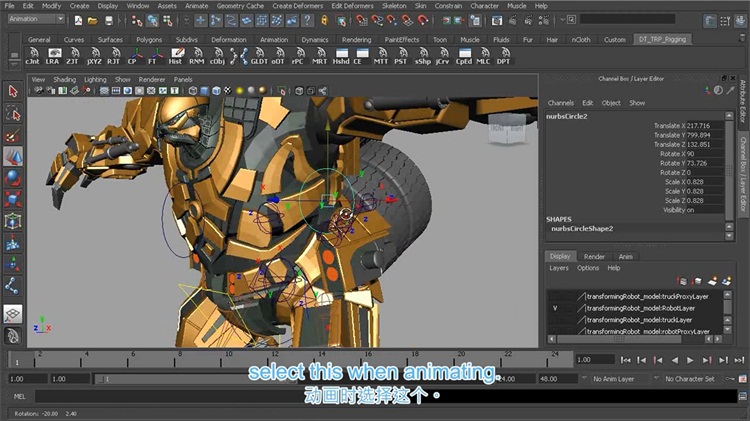
Task: Open the Constrain menu
Action: (x=448, y=6)
